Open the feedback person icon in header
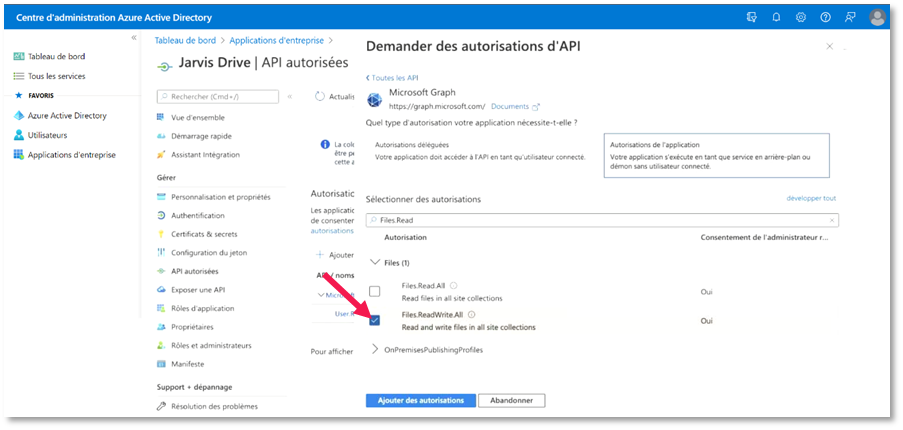 pos(850,17)
